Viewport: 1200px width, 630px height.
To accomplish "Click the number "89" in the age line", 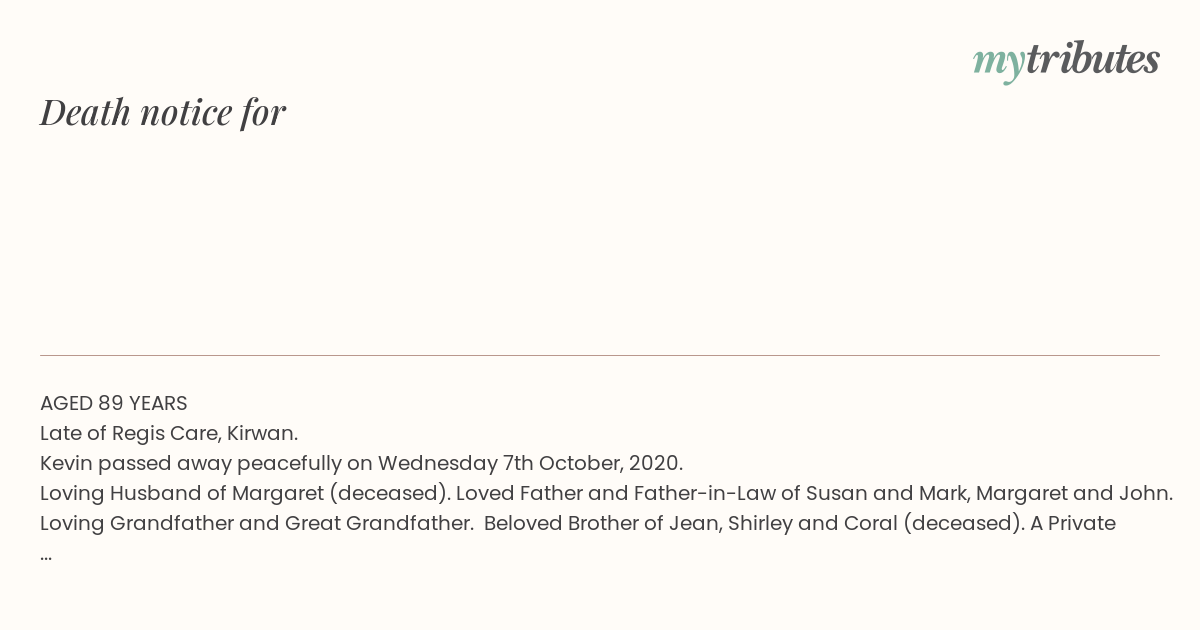I will [x=110, y=403].
